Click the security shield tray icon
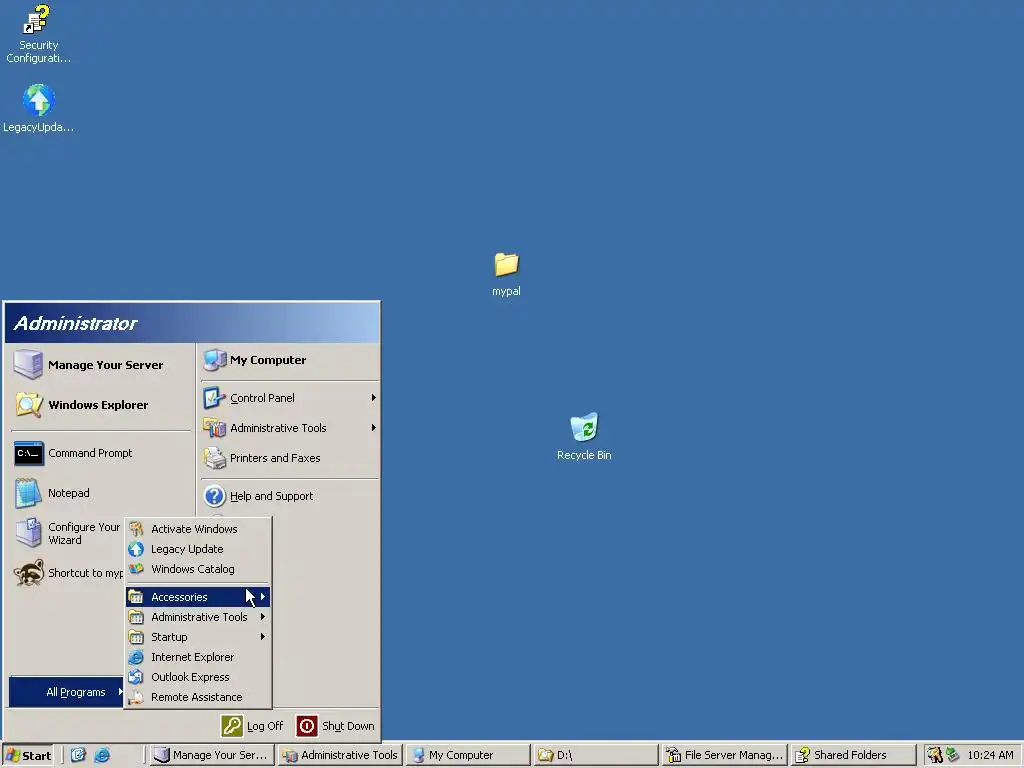This screenshot has width=1024, height=768. pyautogui.click(x=935, y=755)
